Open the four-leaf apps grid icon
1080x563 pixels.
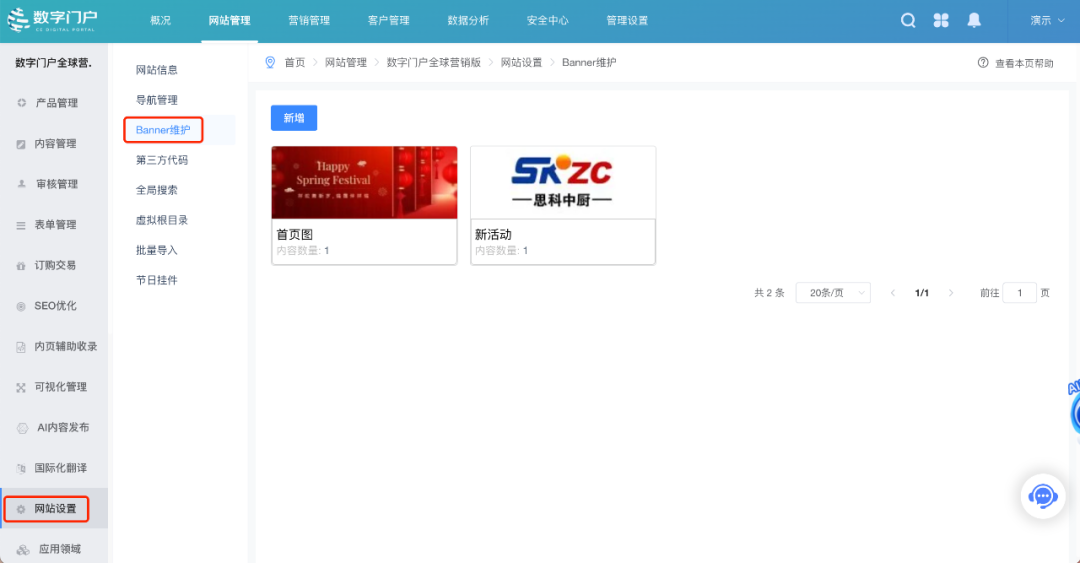(x=941, y=21)
